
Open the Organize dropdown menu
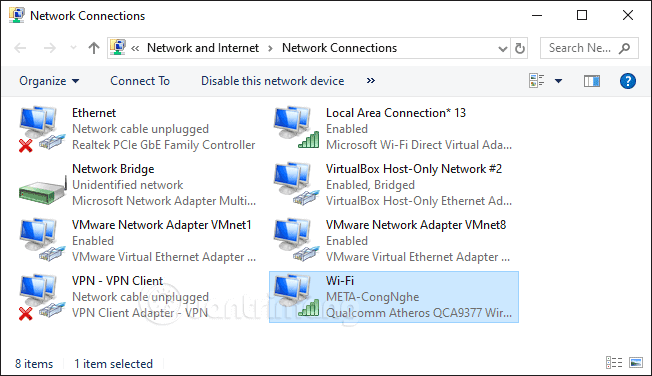49,81
